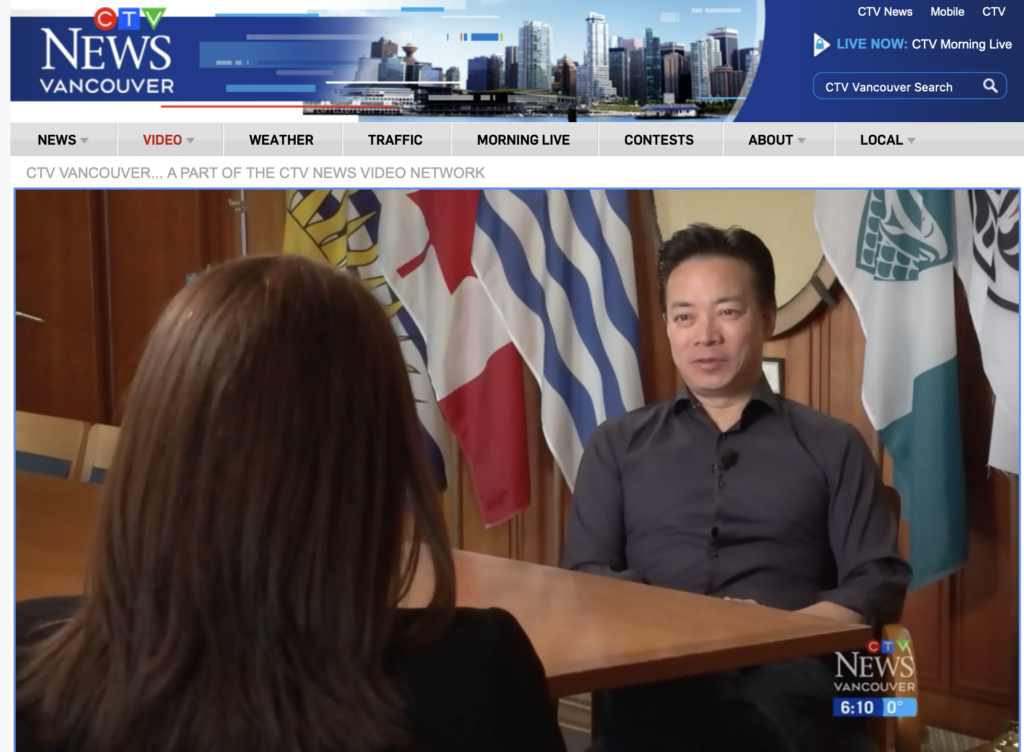Screen dimensions: 1024x752
Task: Click the search magnifying glass icon
Action: [x=990, y=86]
